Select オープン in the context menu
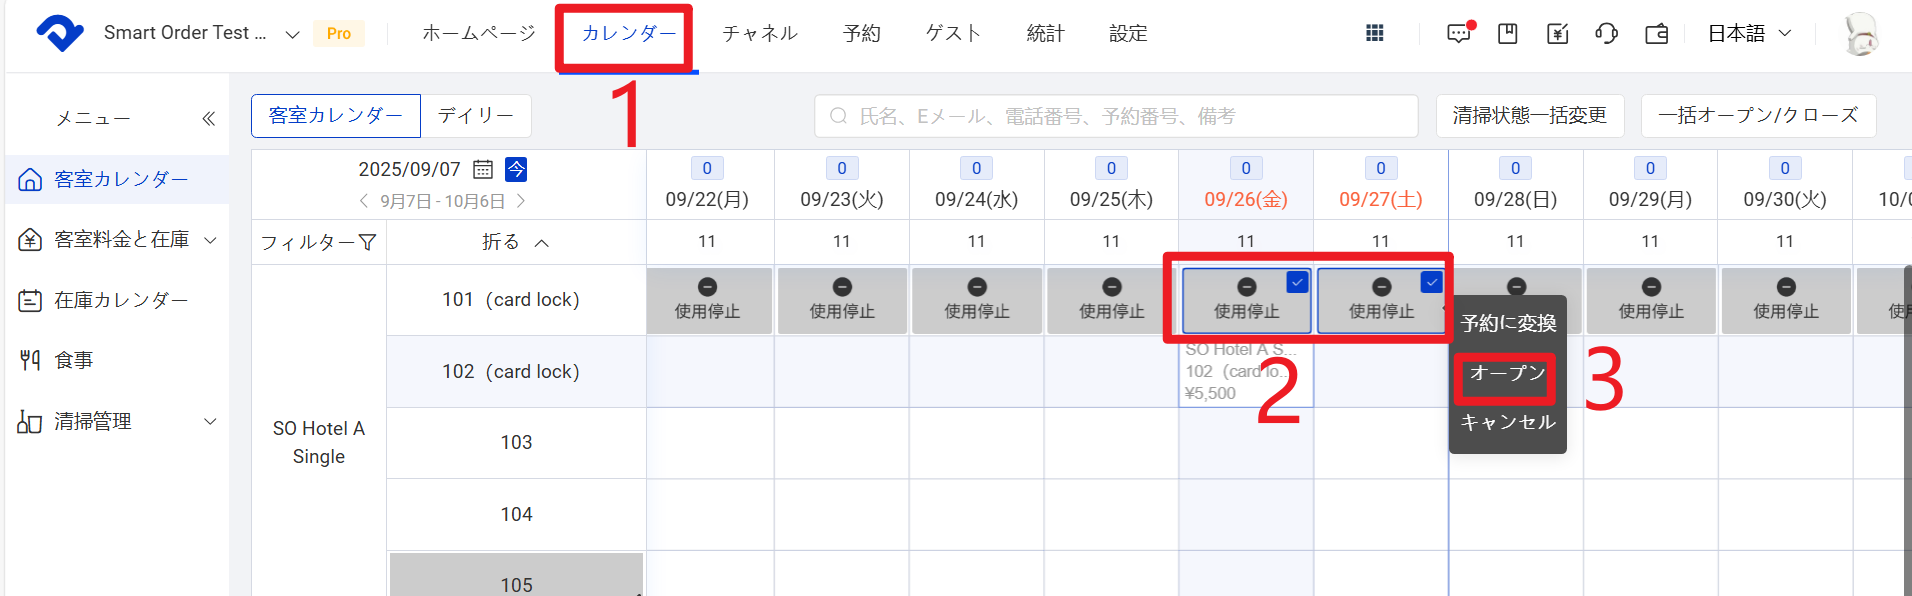The width and height of the screenshot is (1912, 596). click(x=1506, y=373)
